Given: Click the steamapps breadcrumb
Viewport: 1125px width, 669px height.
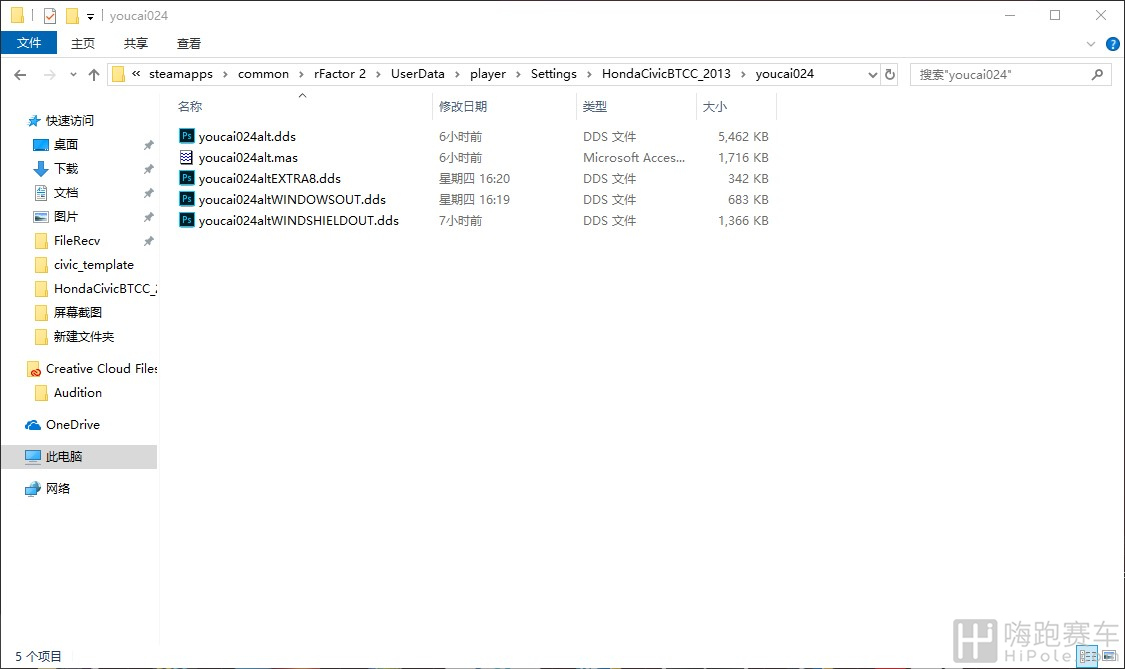Looking at the screenshot, I should click(x=181, y=74).
